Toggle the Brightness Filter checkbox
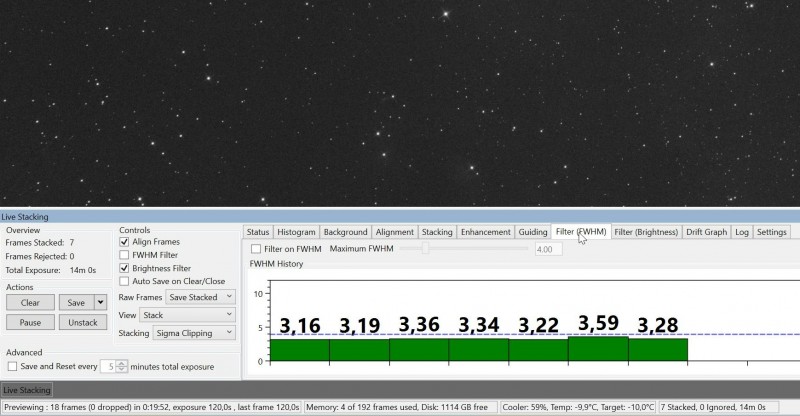Image resolution: width=800 pixels, height=416 pixels. [x=124, y=268]
